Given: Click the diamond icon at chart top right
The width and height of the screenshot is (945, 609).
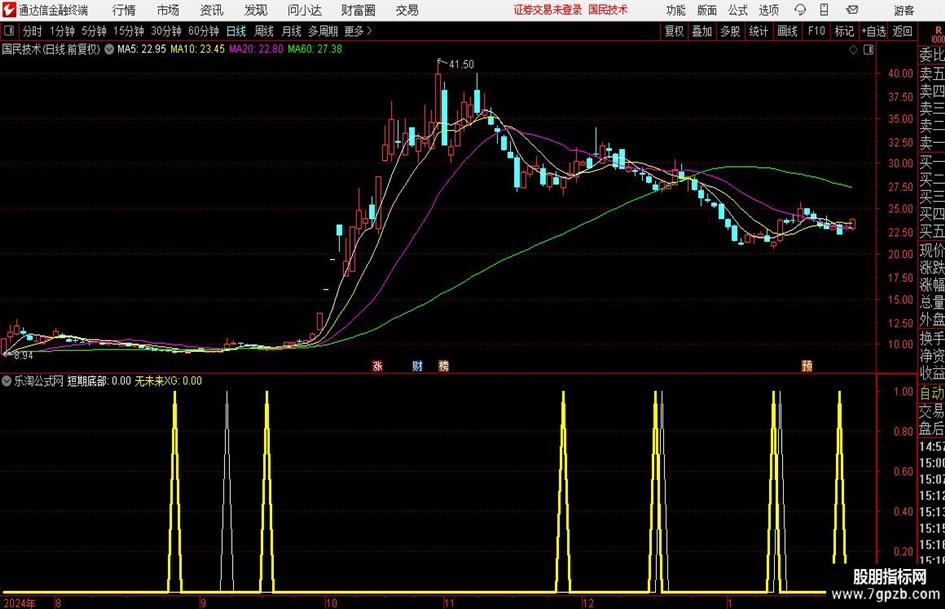Looking at the screenshot, I should click(x=853, y=50).
